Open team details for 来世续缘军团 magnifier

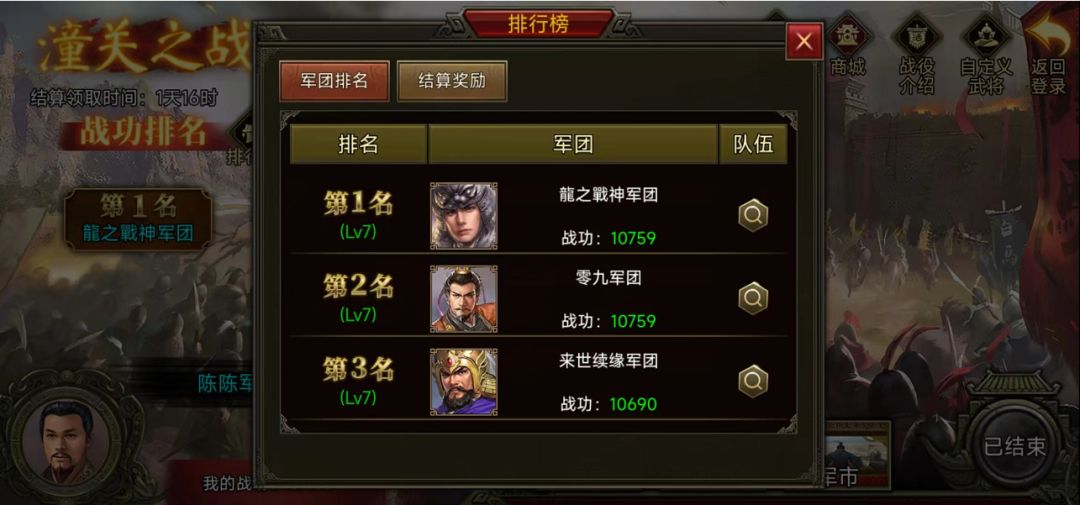(753, 381)
